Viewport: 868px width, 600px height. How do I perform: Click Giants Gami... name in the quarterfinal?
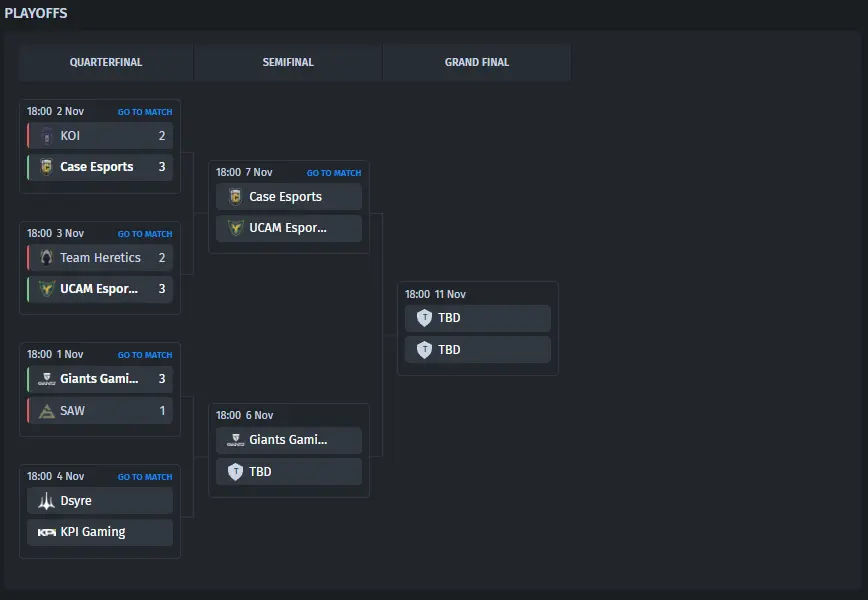point(100,379)
